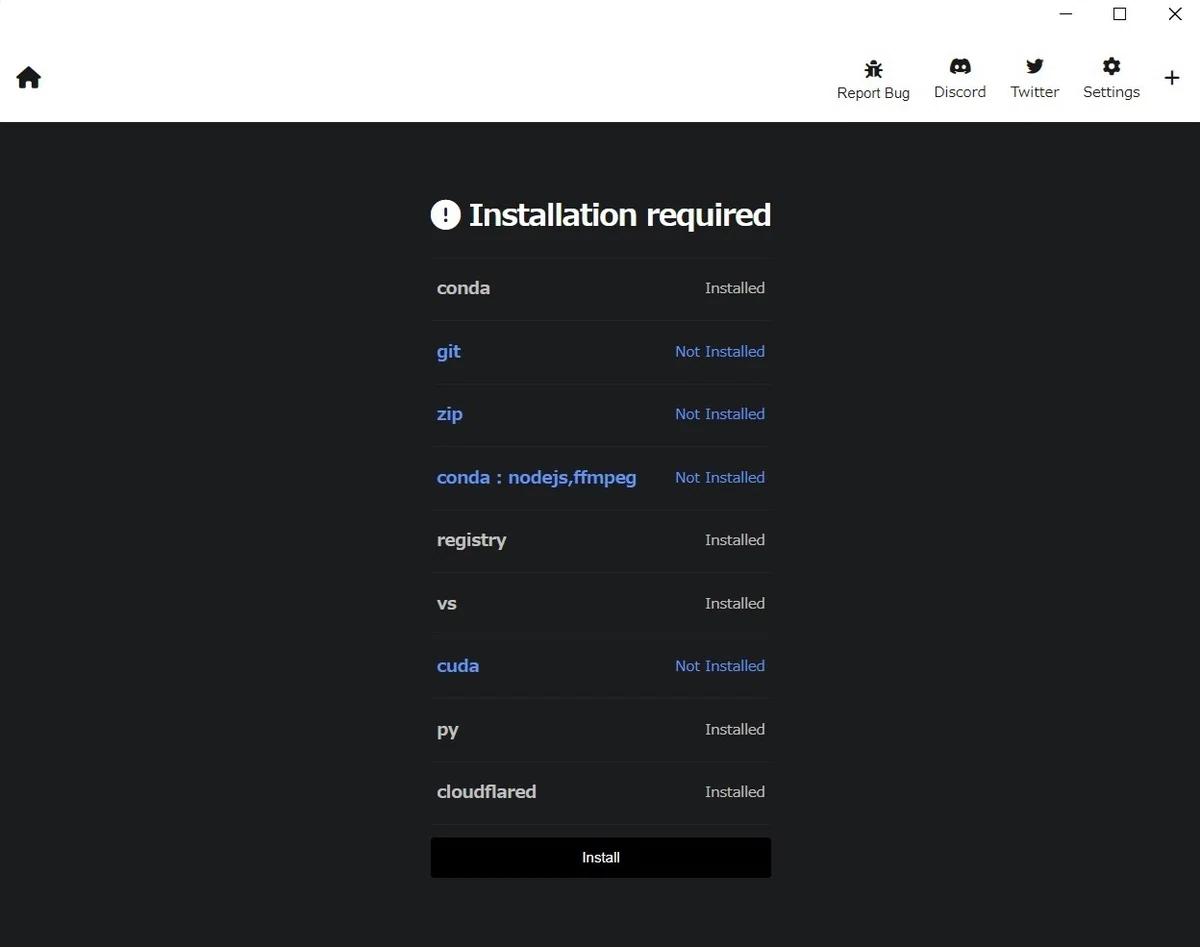Click the Twitter text label
The height and width of the screenshot is (947, 1200).
1034,92
